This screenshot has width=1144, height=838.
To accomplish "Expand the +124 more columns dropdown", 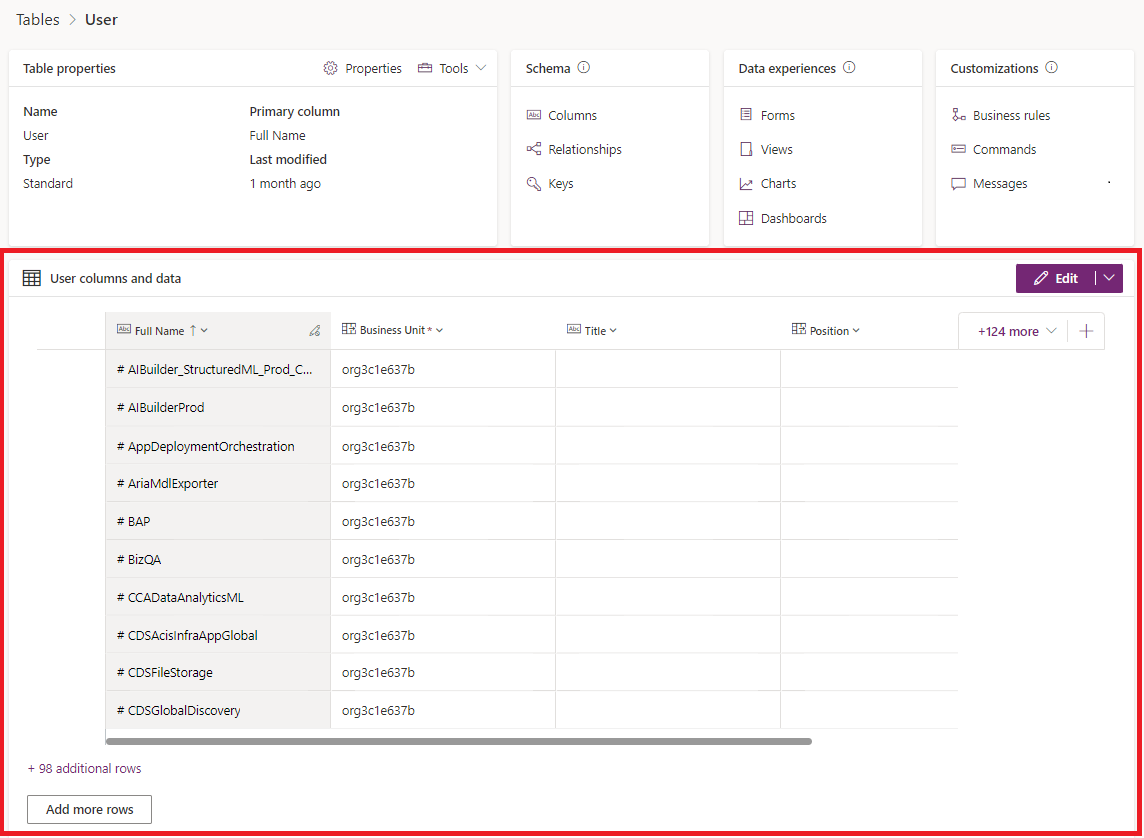I will pos(1016,331).
